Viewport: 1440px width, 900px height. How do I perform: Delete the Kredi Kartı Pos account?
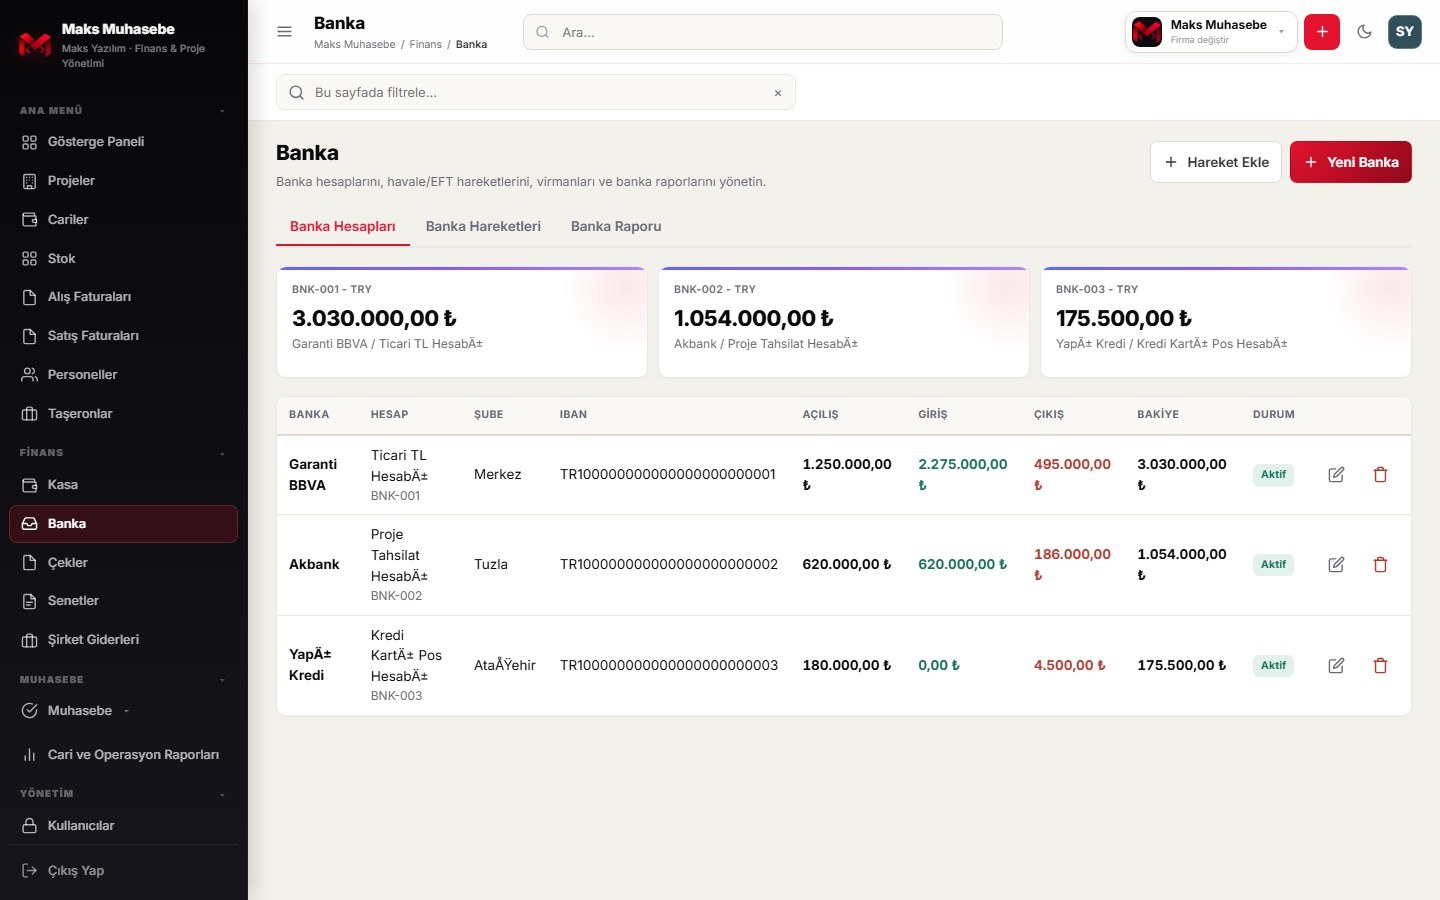tap(1380, 666)
